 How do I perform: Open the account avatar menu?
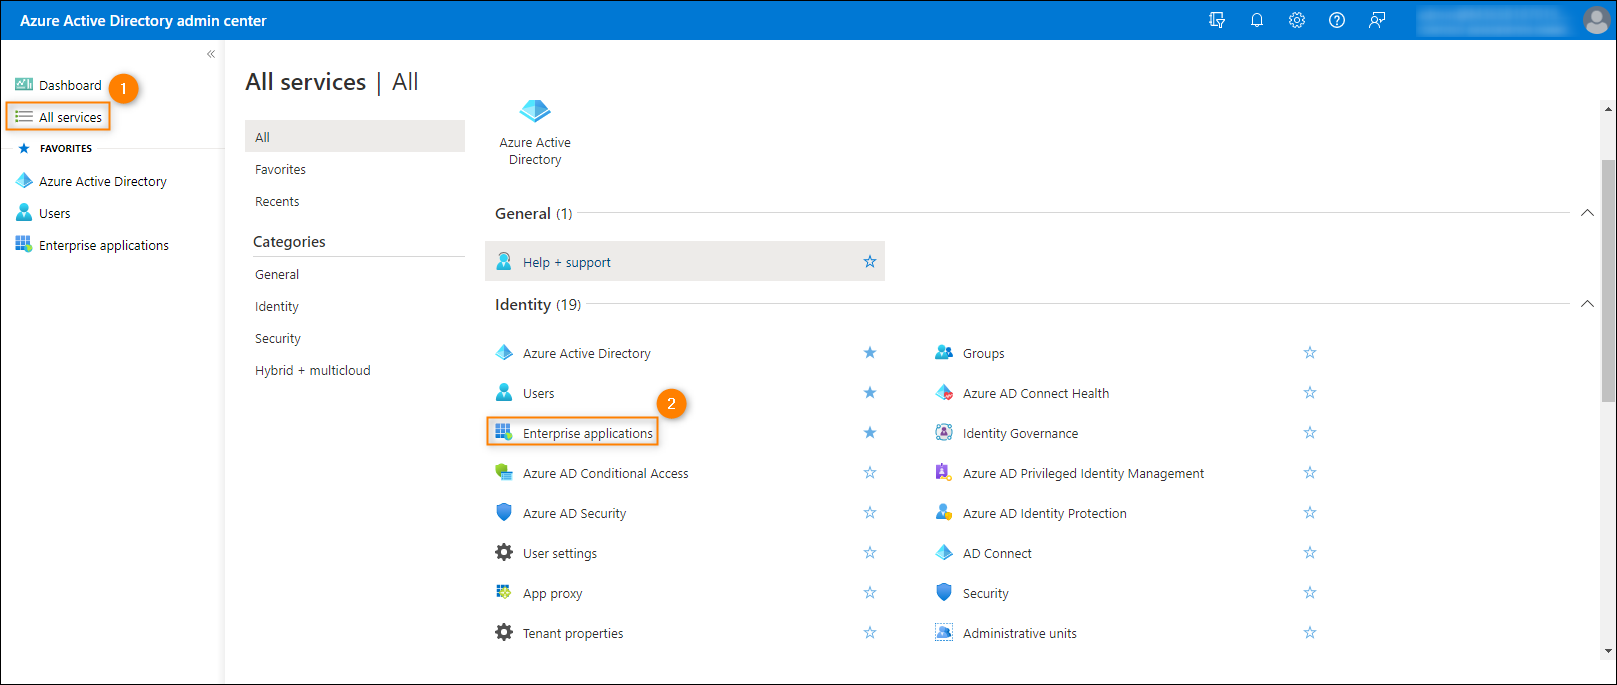(x=1596, y=20)
